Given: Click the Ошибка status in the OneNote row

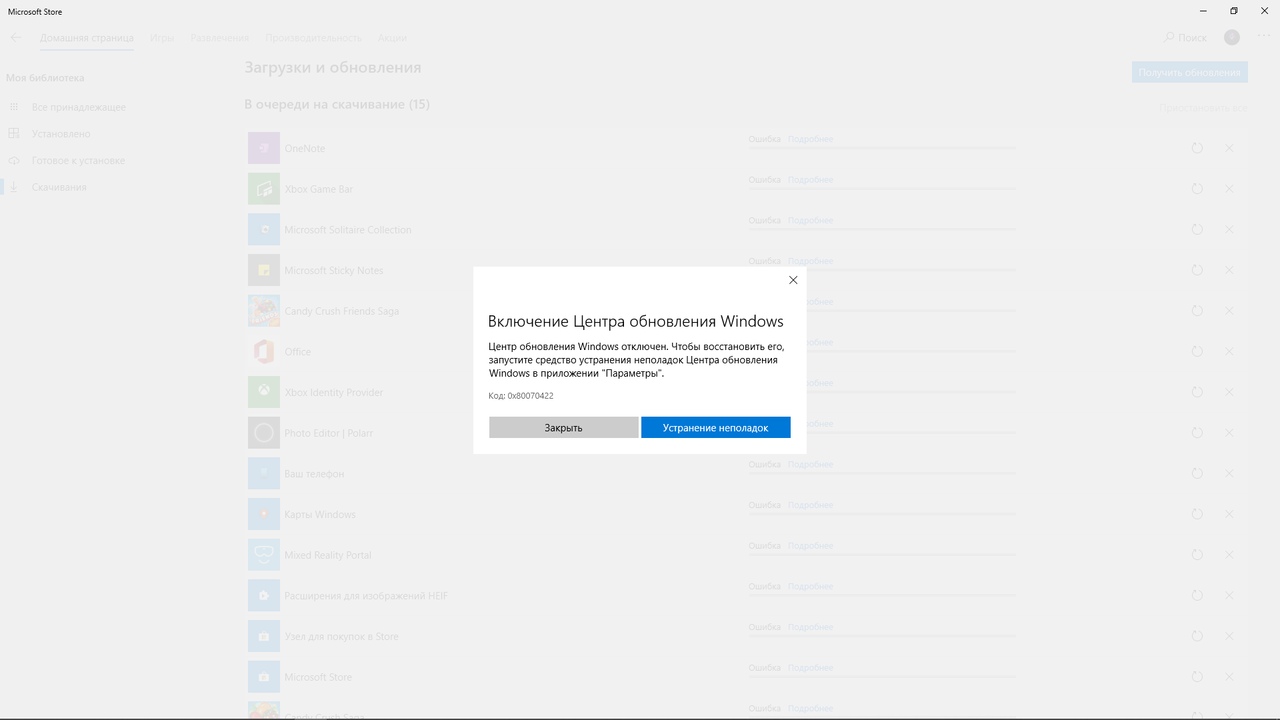Looking at the screenshot, I should pos(764,139).
